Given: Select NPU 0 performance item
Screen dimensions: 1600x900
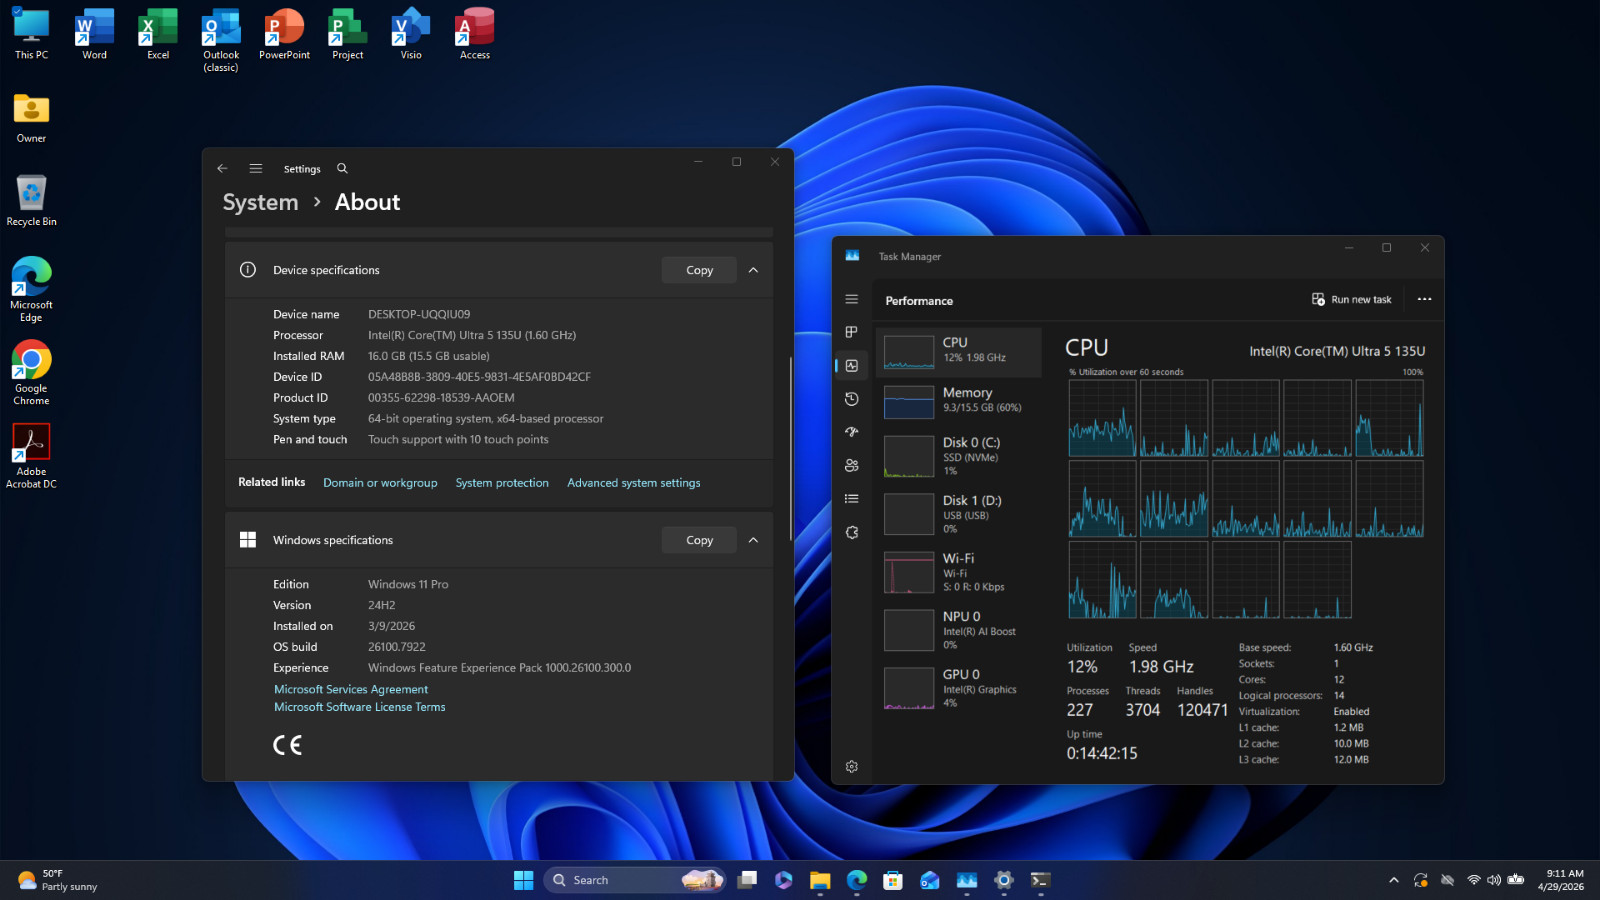Looking at the screenshot, I should (959, 630).
